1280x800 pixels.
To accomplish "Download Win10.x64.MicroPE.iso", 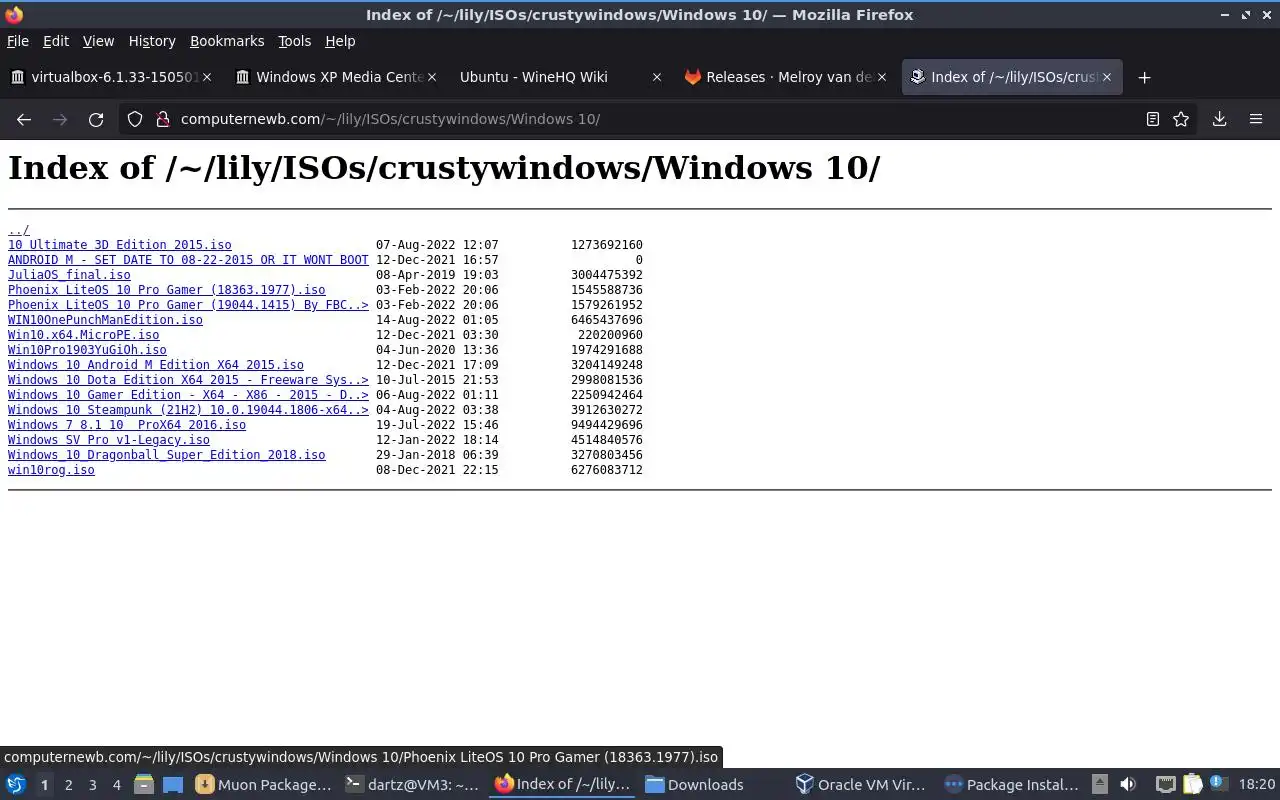I will click(x=84, y=335).
